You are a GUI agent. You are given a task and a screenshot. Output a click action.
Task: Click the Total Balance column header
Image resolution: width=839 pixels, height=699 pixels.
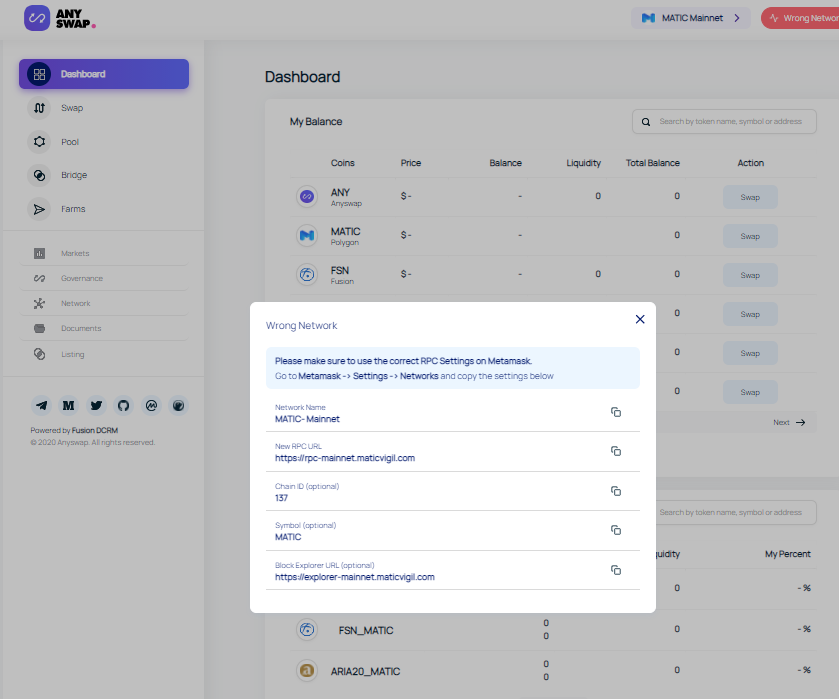click(653, 163)
